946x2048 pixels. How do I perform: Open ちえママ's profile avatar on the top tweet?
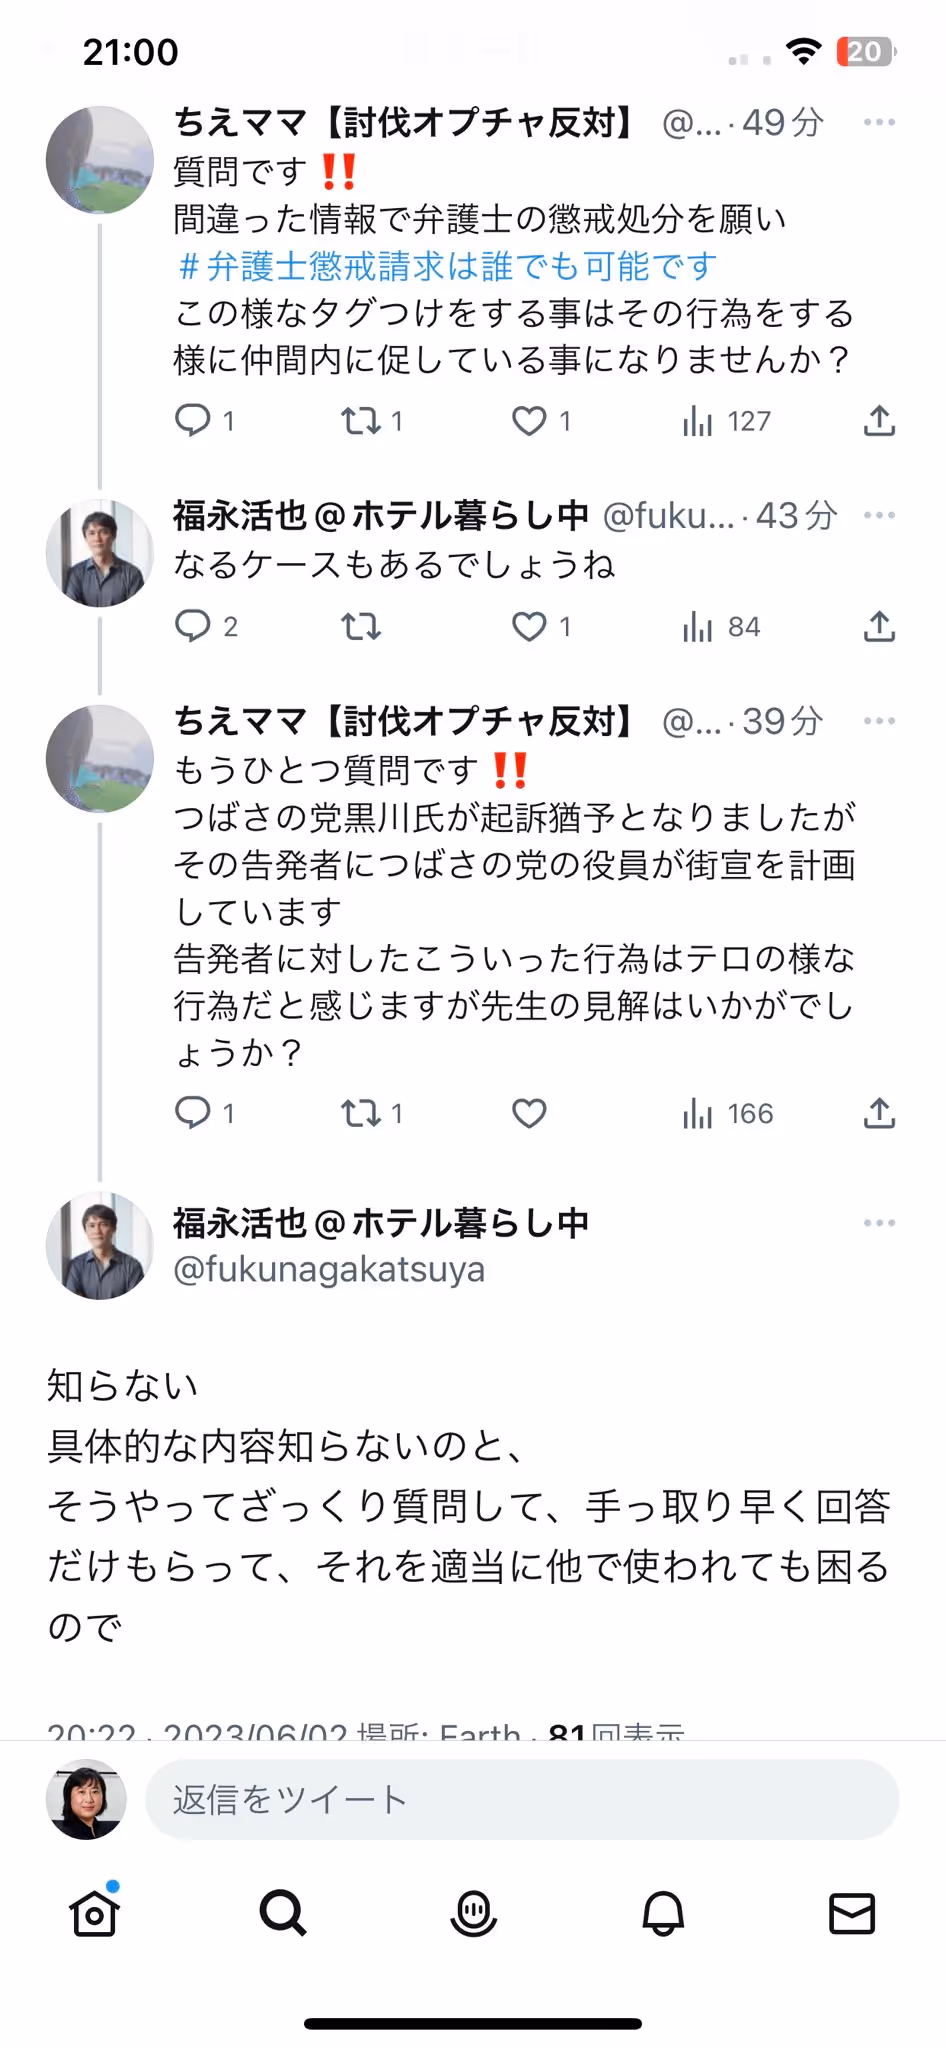pos(99,160)
